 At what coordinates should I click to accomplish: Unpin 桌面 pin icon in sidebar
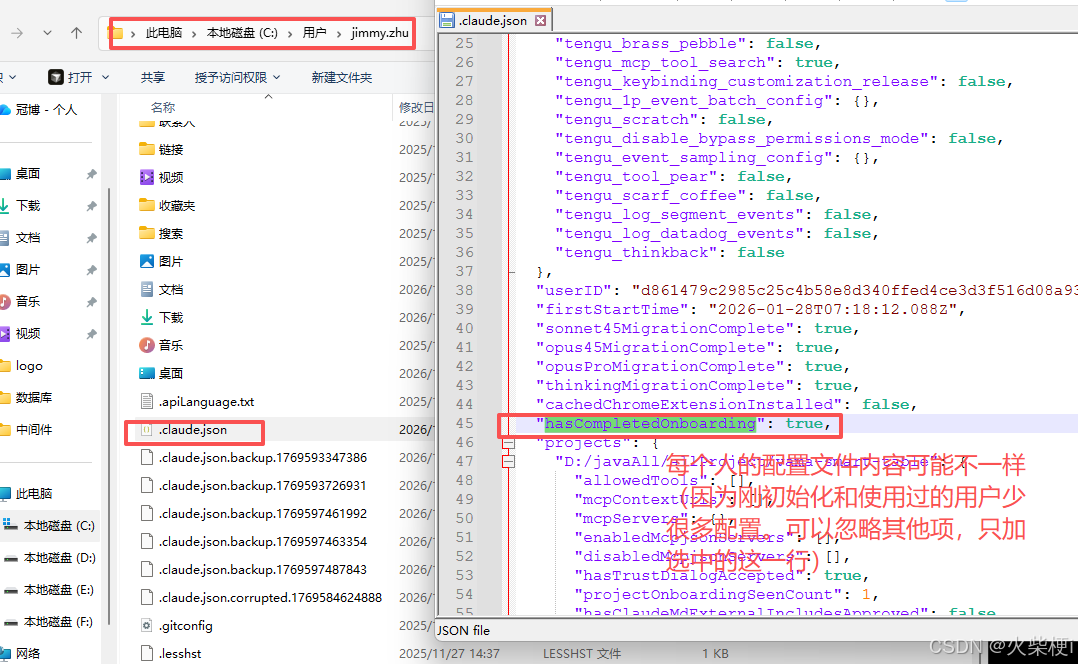click(91, 175)
